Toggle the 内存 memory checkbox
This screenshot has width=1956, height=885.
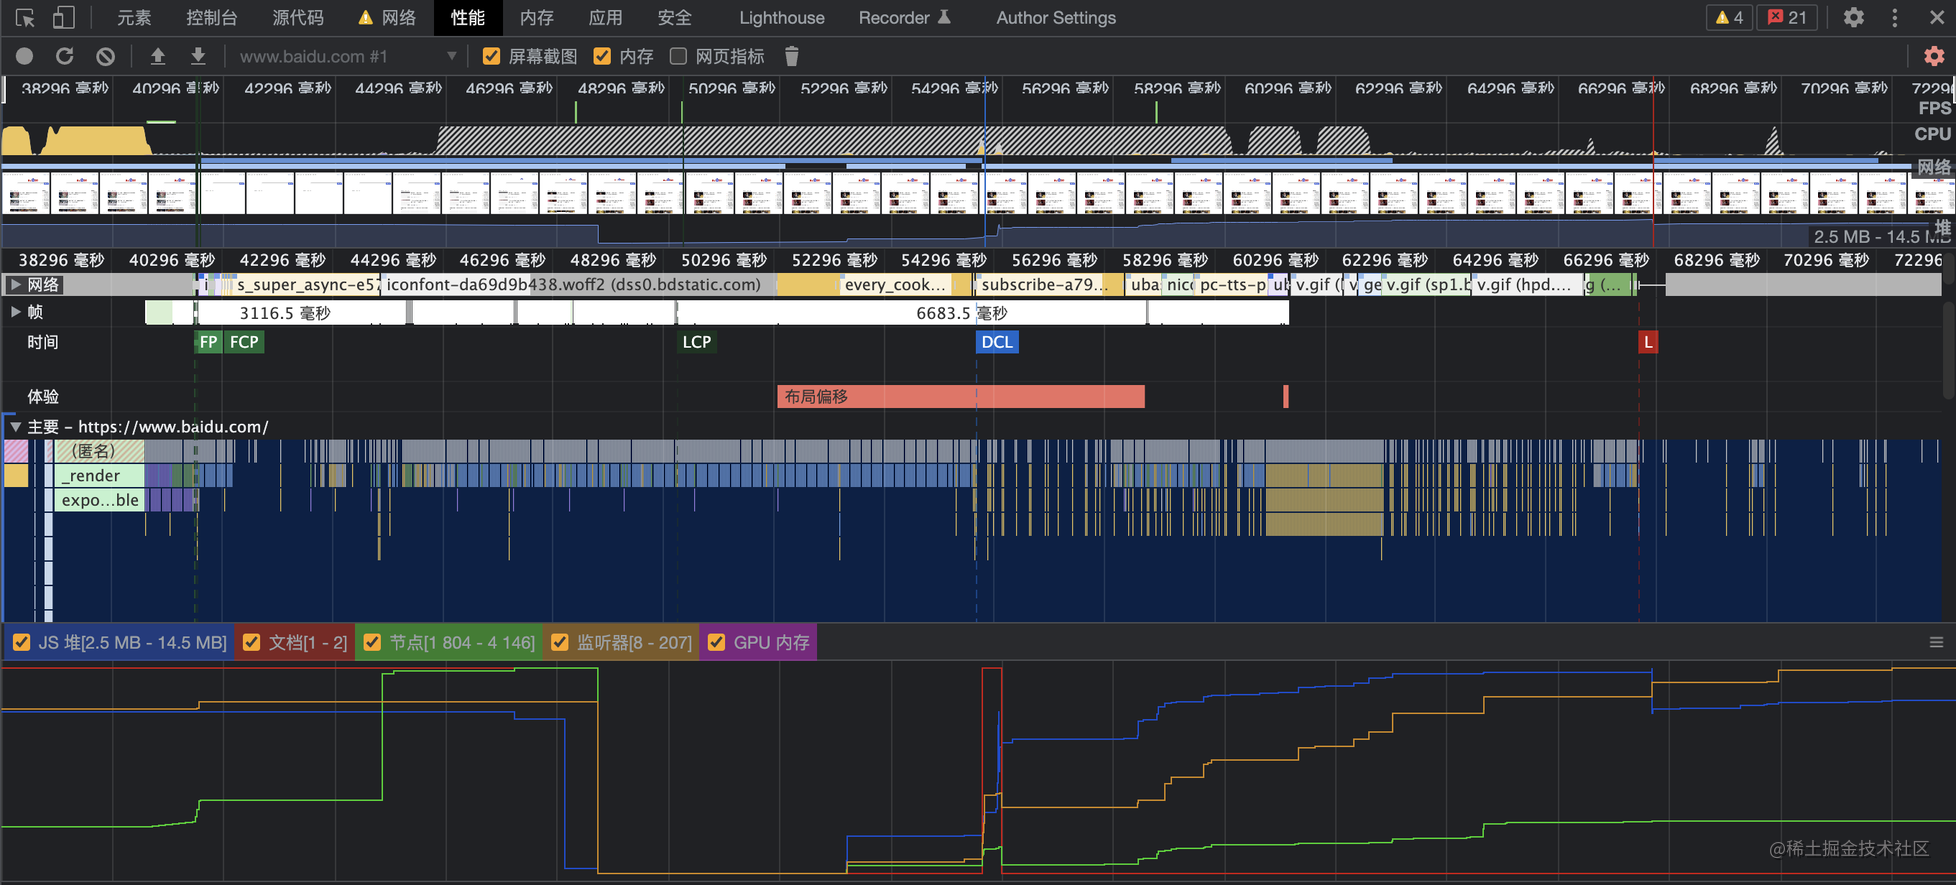[602, 57]
